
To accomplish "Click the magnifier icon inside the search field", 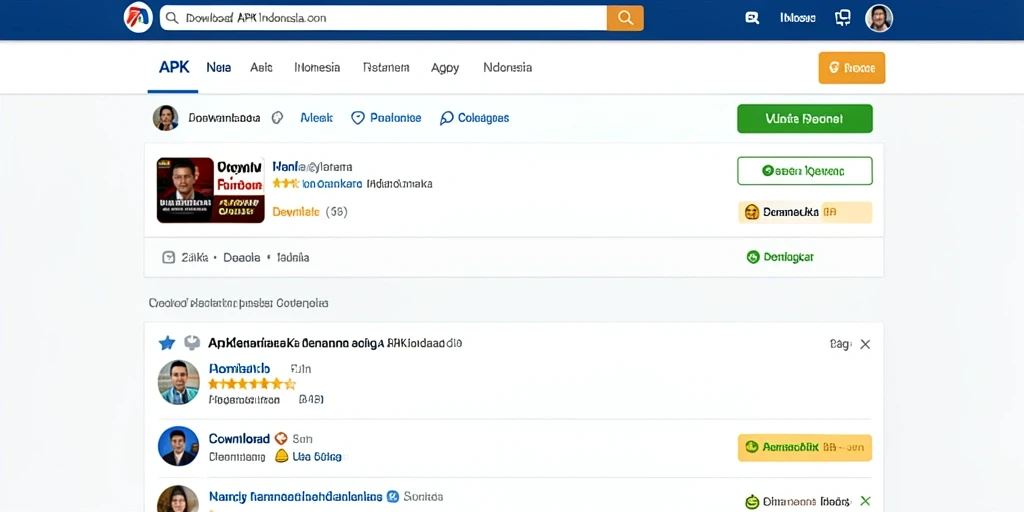I will click(x=172, y=18).
